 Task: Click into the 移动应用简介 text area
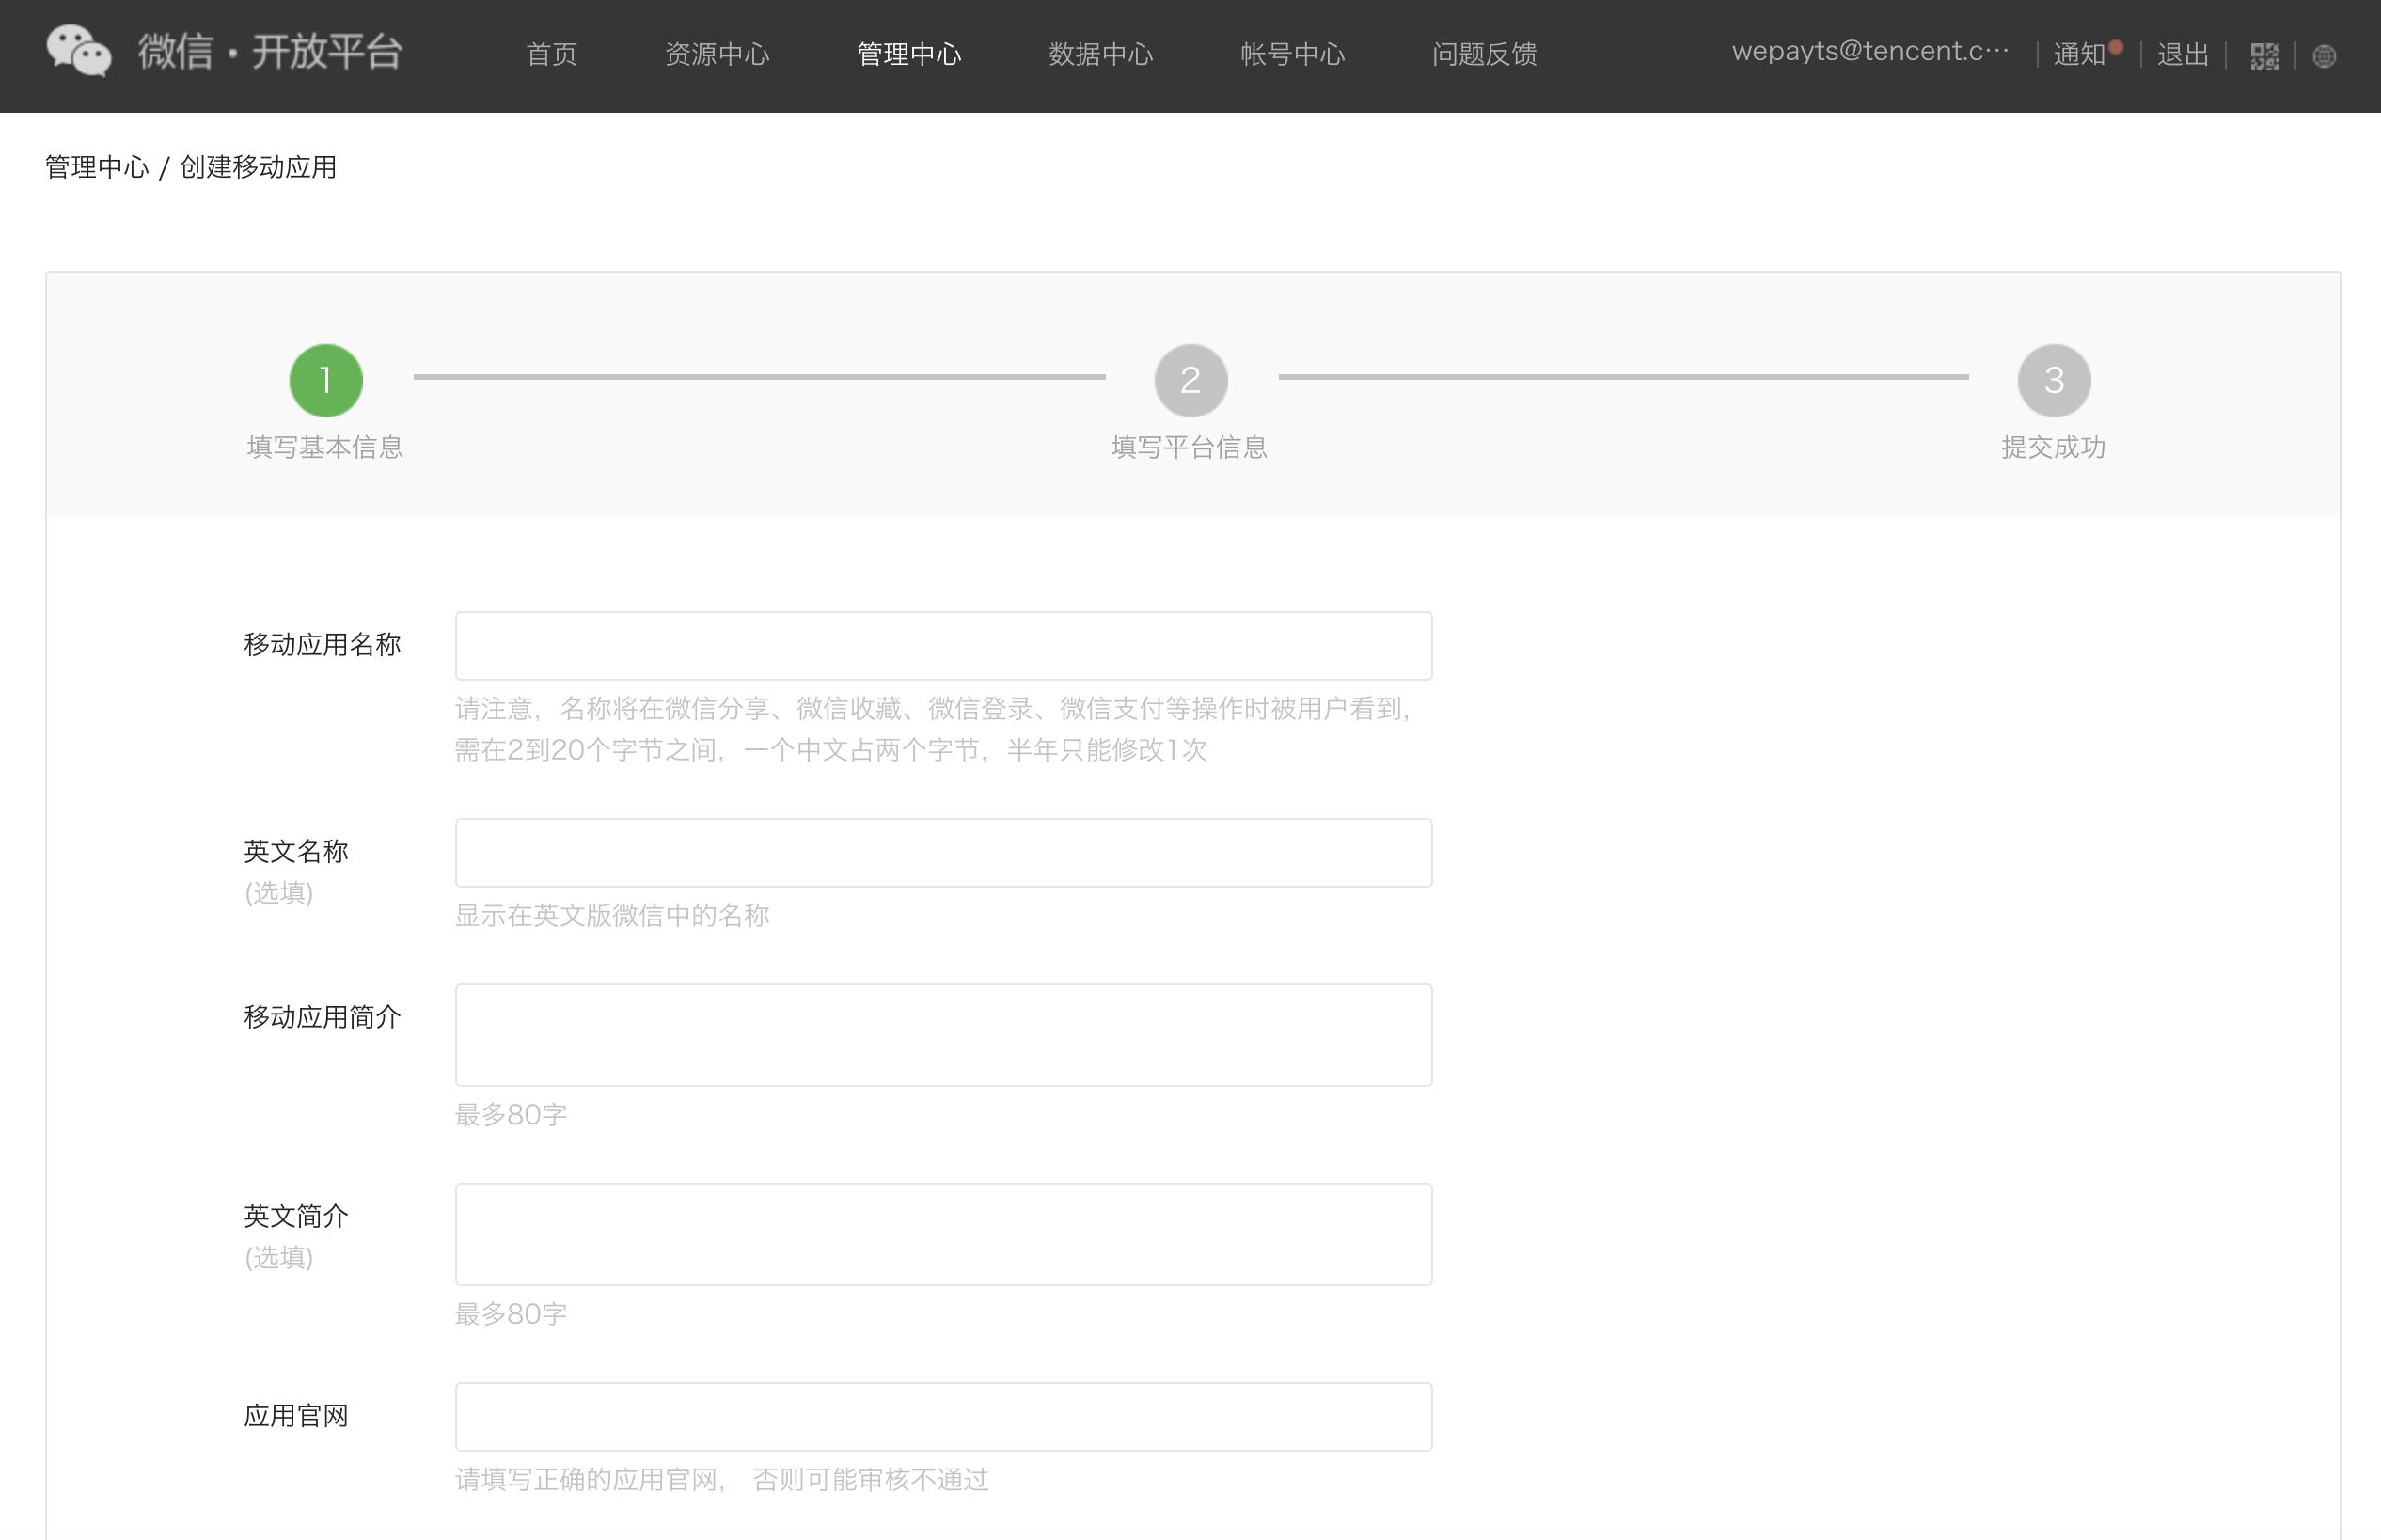[943, 1035]
